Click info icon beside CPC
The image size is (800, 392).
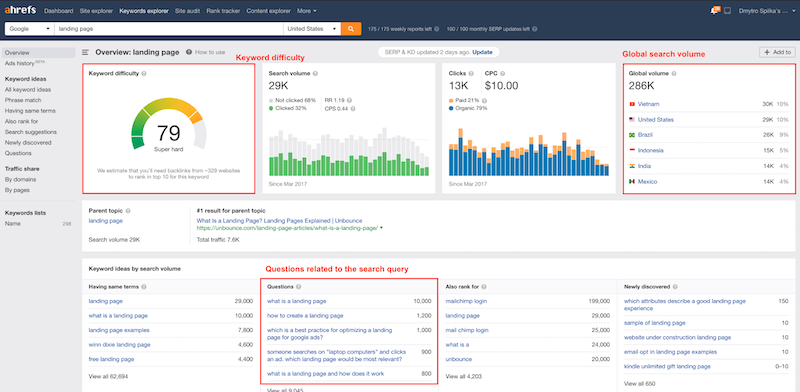(x=502, y=74)
